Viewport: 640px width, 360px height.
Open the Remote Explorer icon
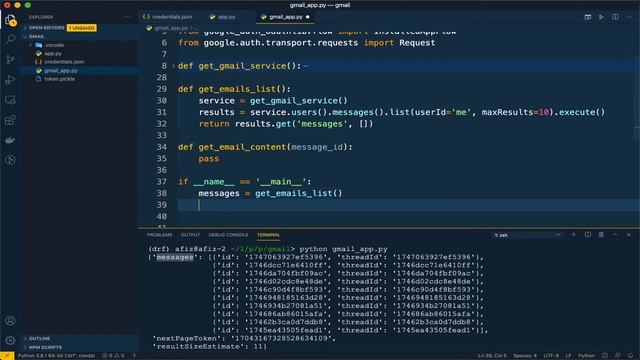point(10,100)
